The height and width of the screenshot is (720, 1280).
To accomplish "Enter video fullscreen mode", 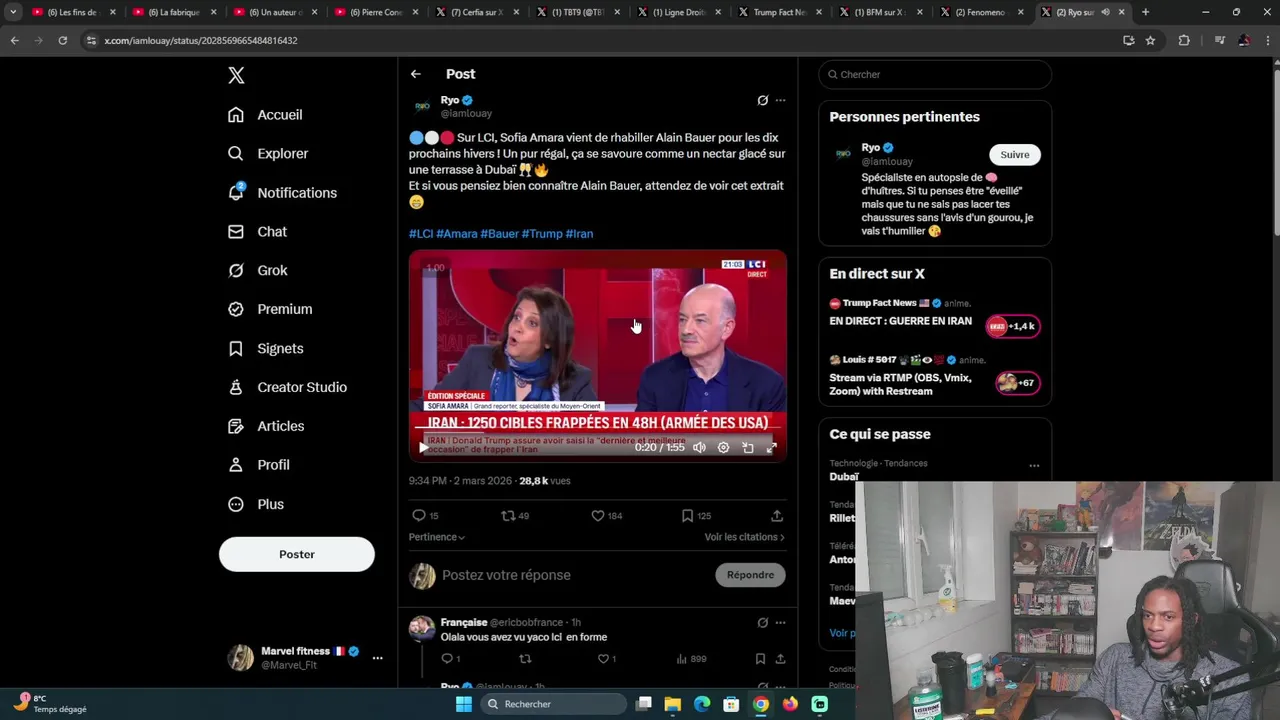I will [771, 448].
